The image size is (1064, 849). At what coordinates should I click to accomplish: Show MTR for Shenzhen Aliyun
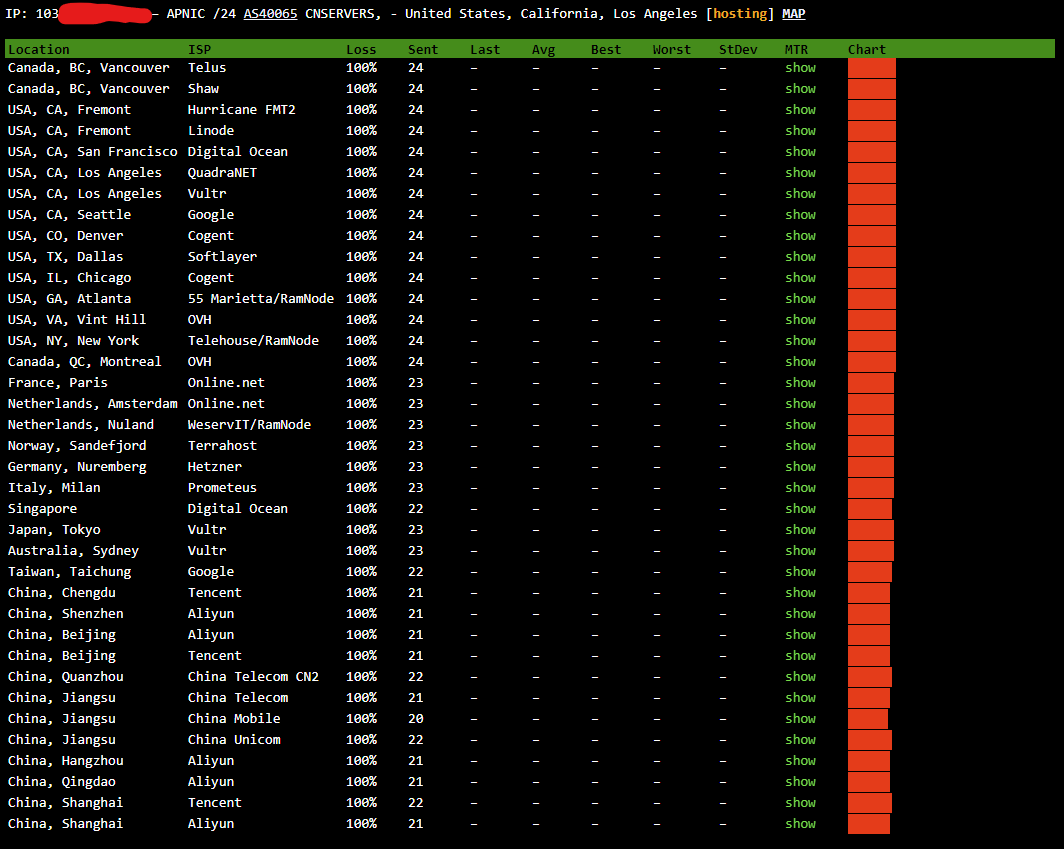point(801,614)
